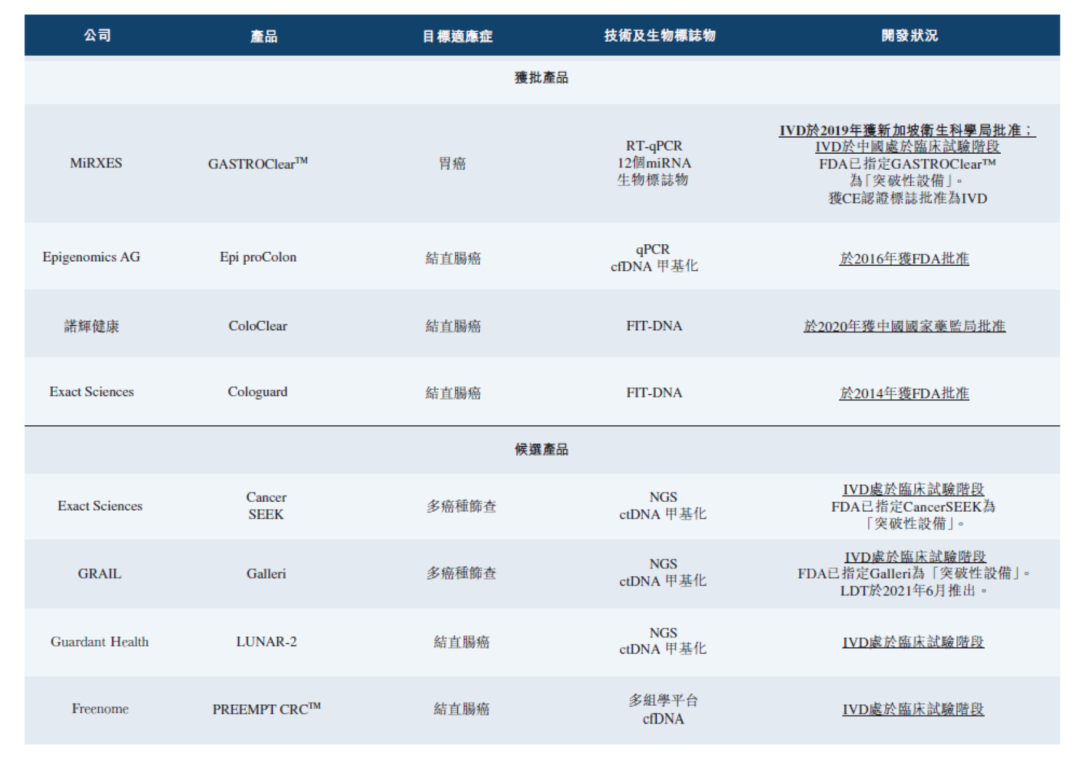Image resolution: width=1080 pixels, height=759 pixels.
Task: Click the Epigenomics AG company name
Action: coord(91,257)
